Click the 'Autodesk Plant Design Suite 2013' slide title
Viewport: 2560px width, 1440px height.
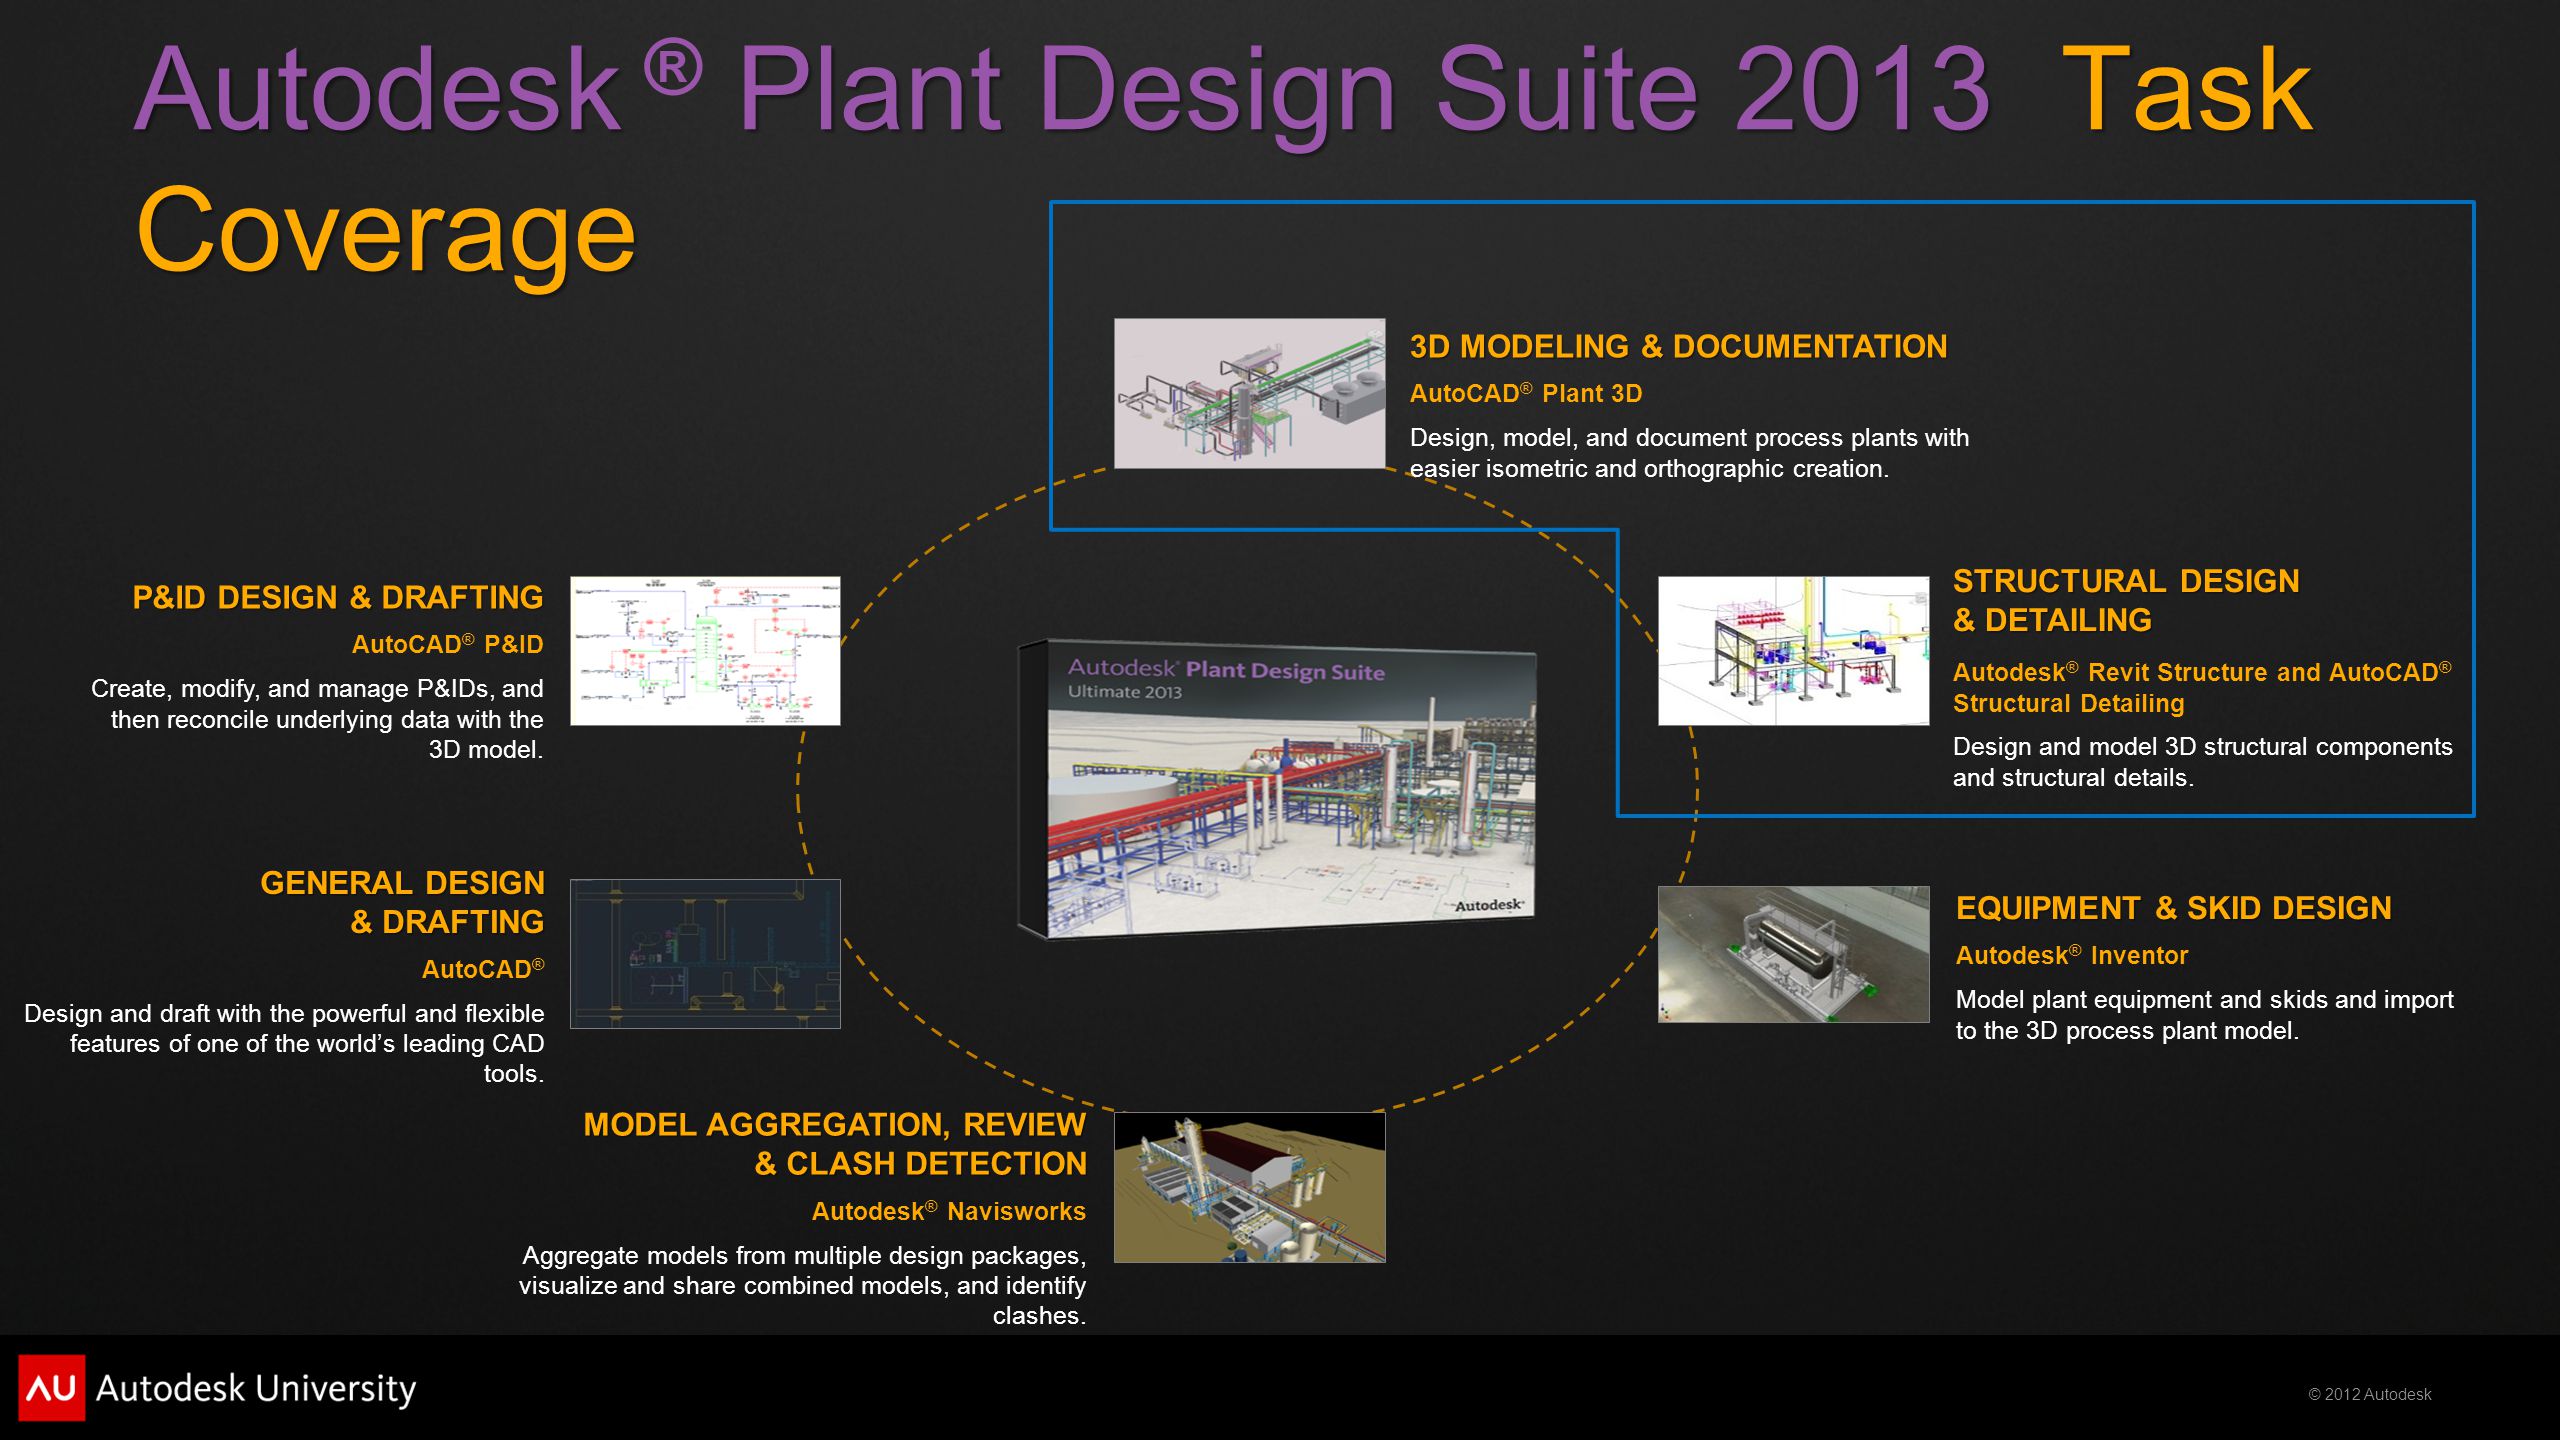[1062, 90]
